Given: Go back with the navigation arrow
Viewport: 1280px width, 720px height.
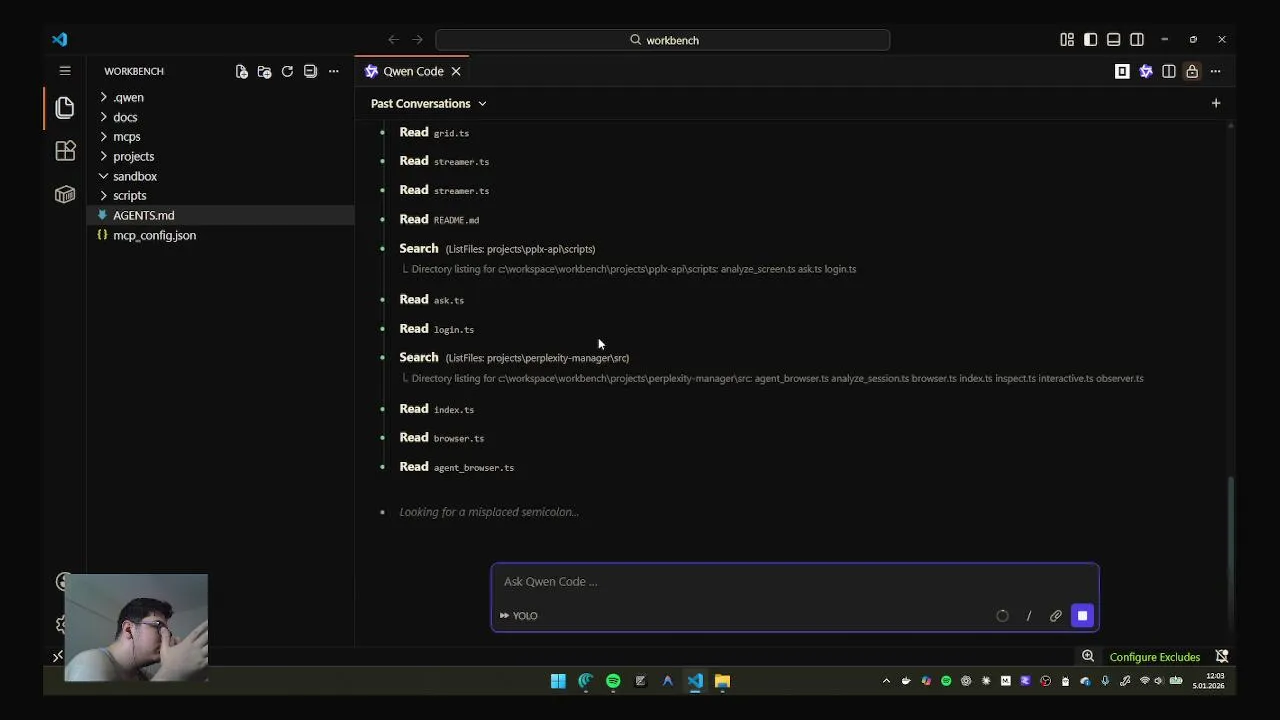Looking at the screenshot, I should (x=393, y=40).
